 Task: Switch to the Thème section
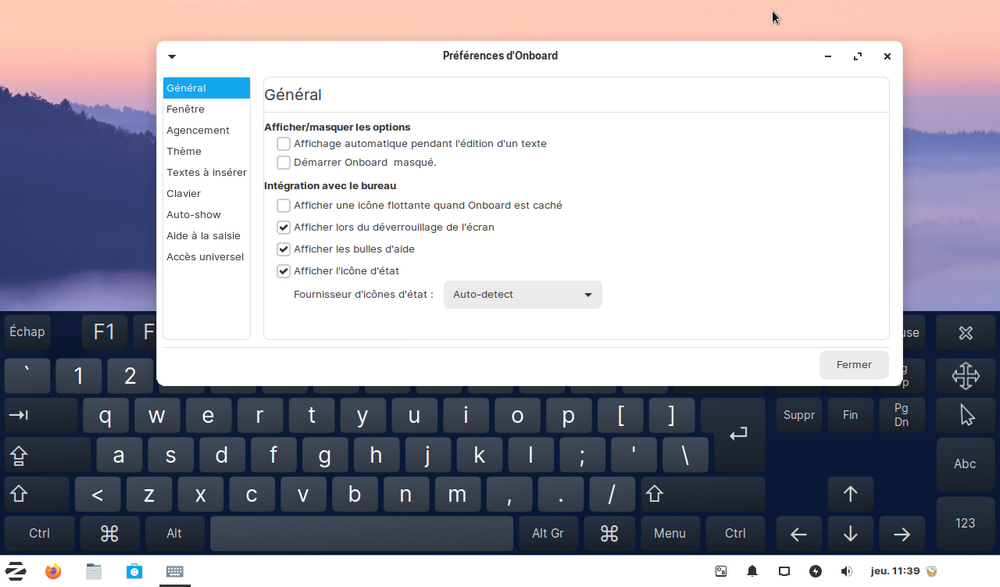coord(184,151)
